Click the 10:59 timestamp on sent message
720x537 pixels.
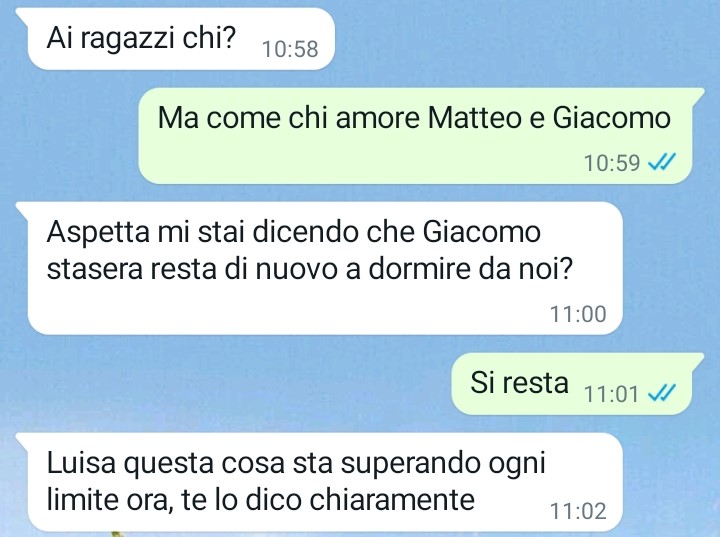[612, 163]
